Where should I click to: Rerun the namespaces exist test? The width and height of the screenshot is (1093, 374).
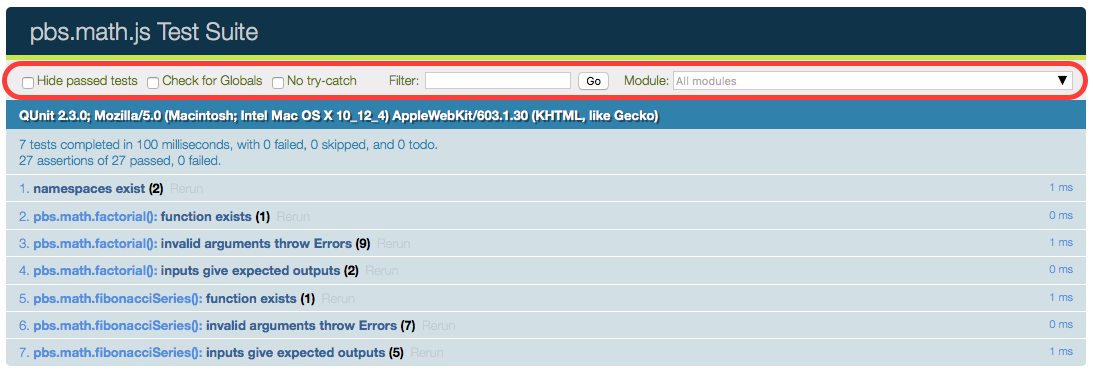click(x=187, y=189)
